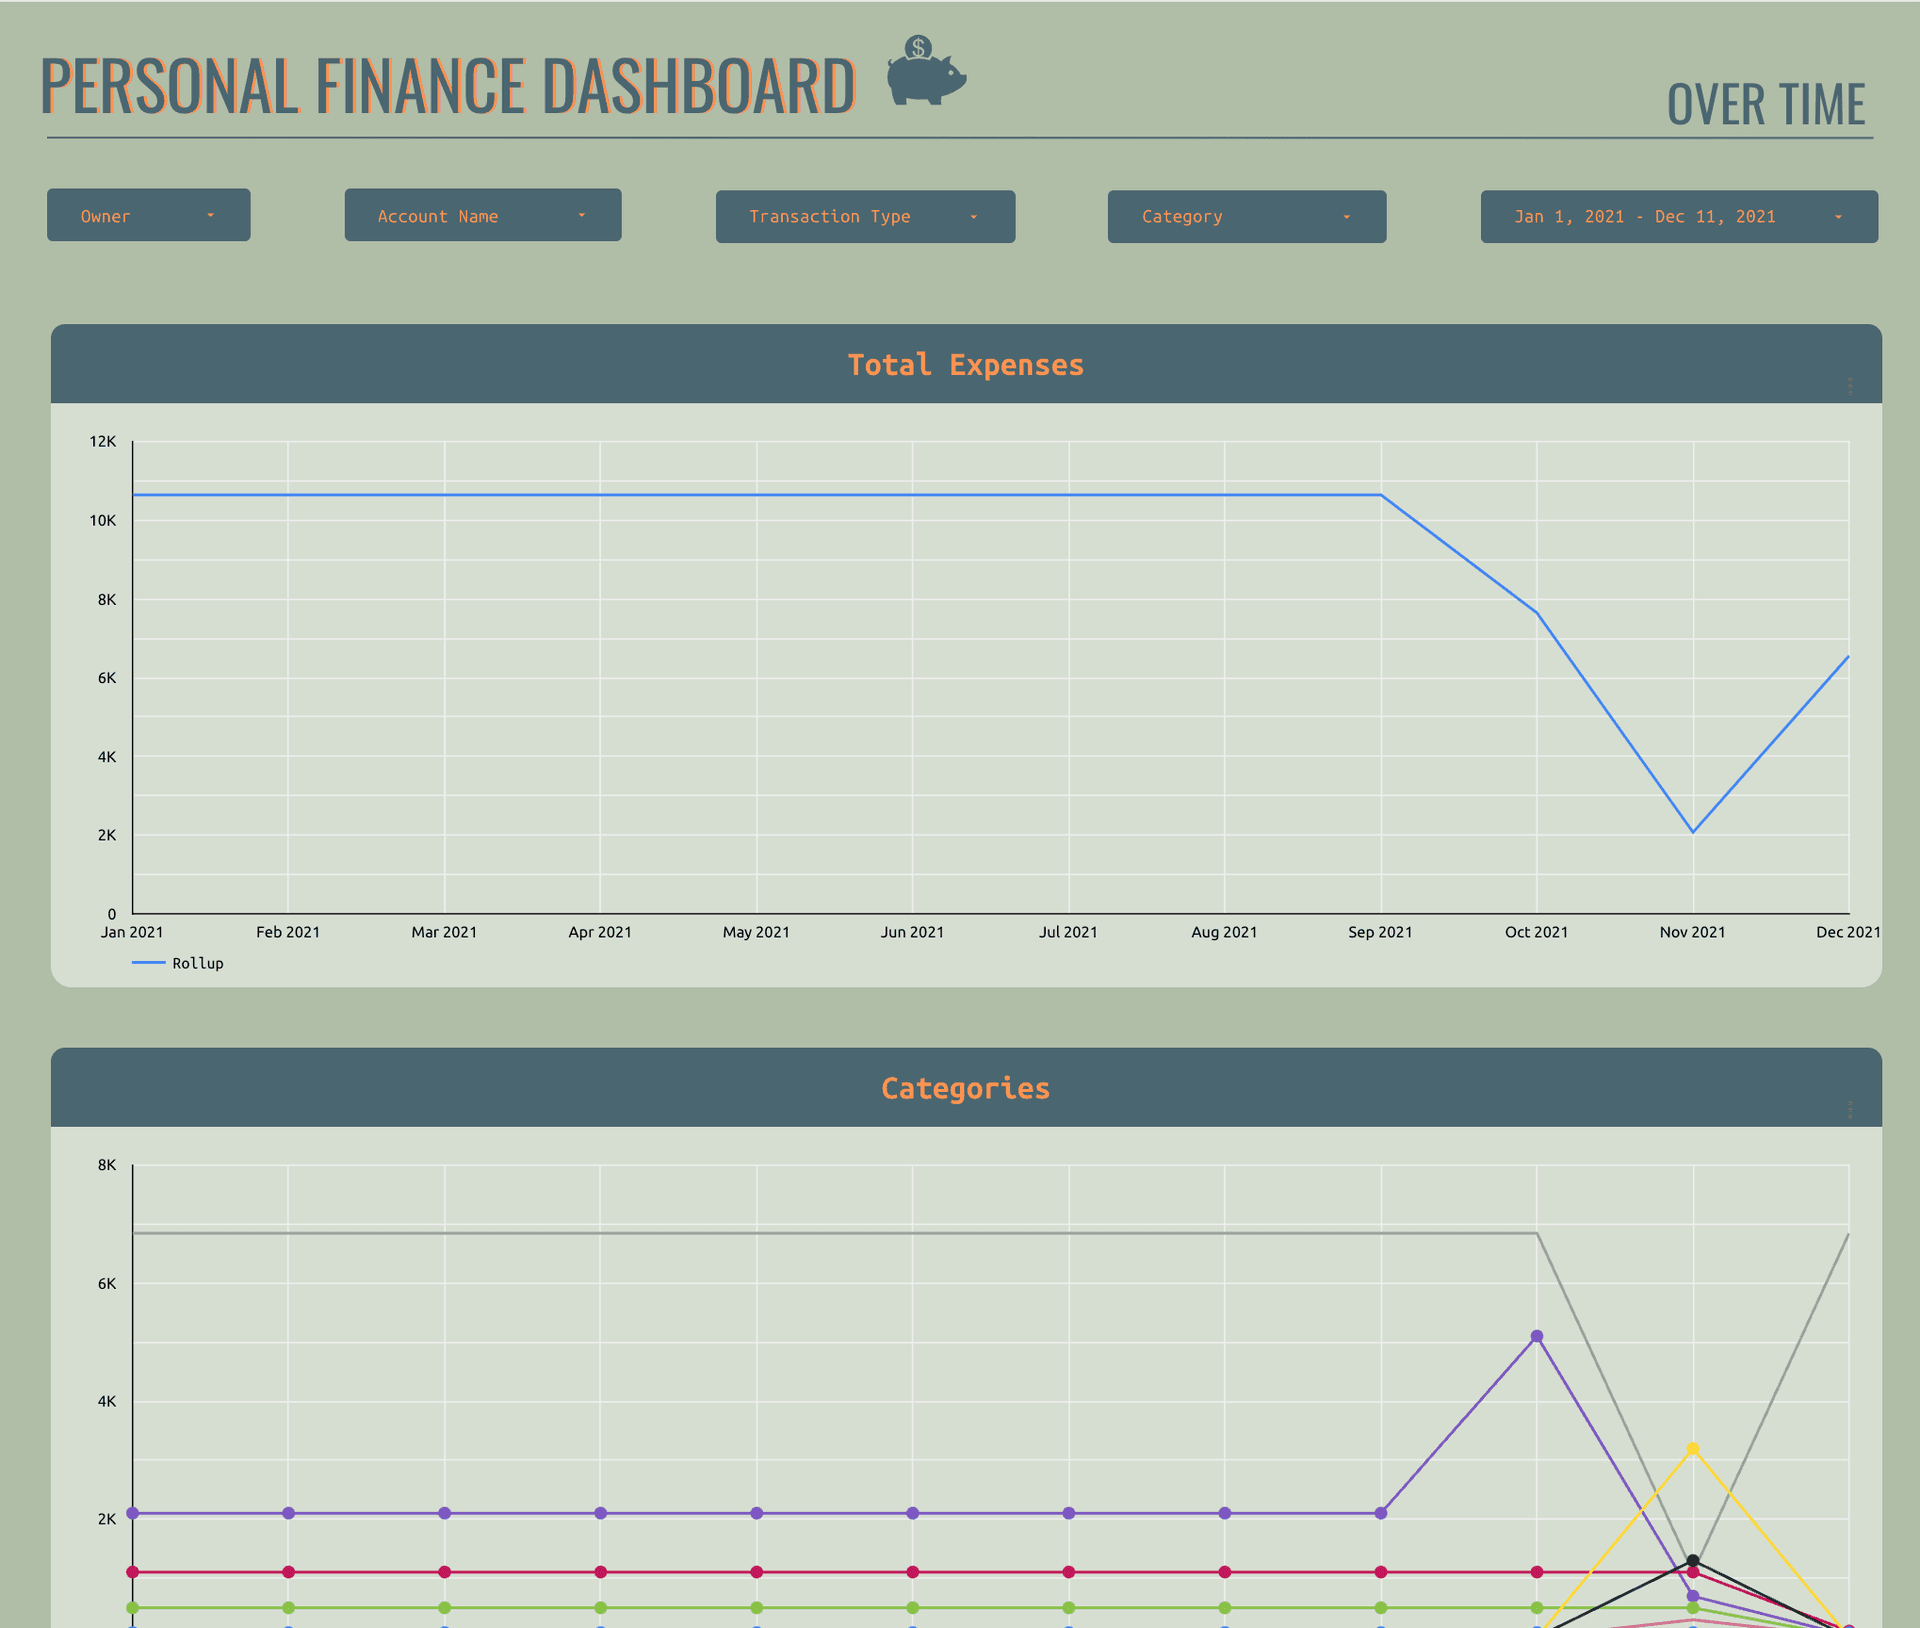Screen dimensions: 1920x1628
Task: Click the Personal Finance Dashboard title
Action: tap(447, 86)
